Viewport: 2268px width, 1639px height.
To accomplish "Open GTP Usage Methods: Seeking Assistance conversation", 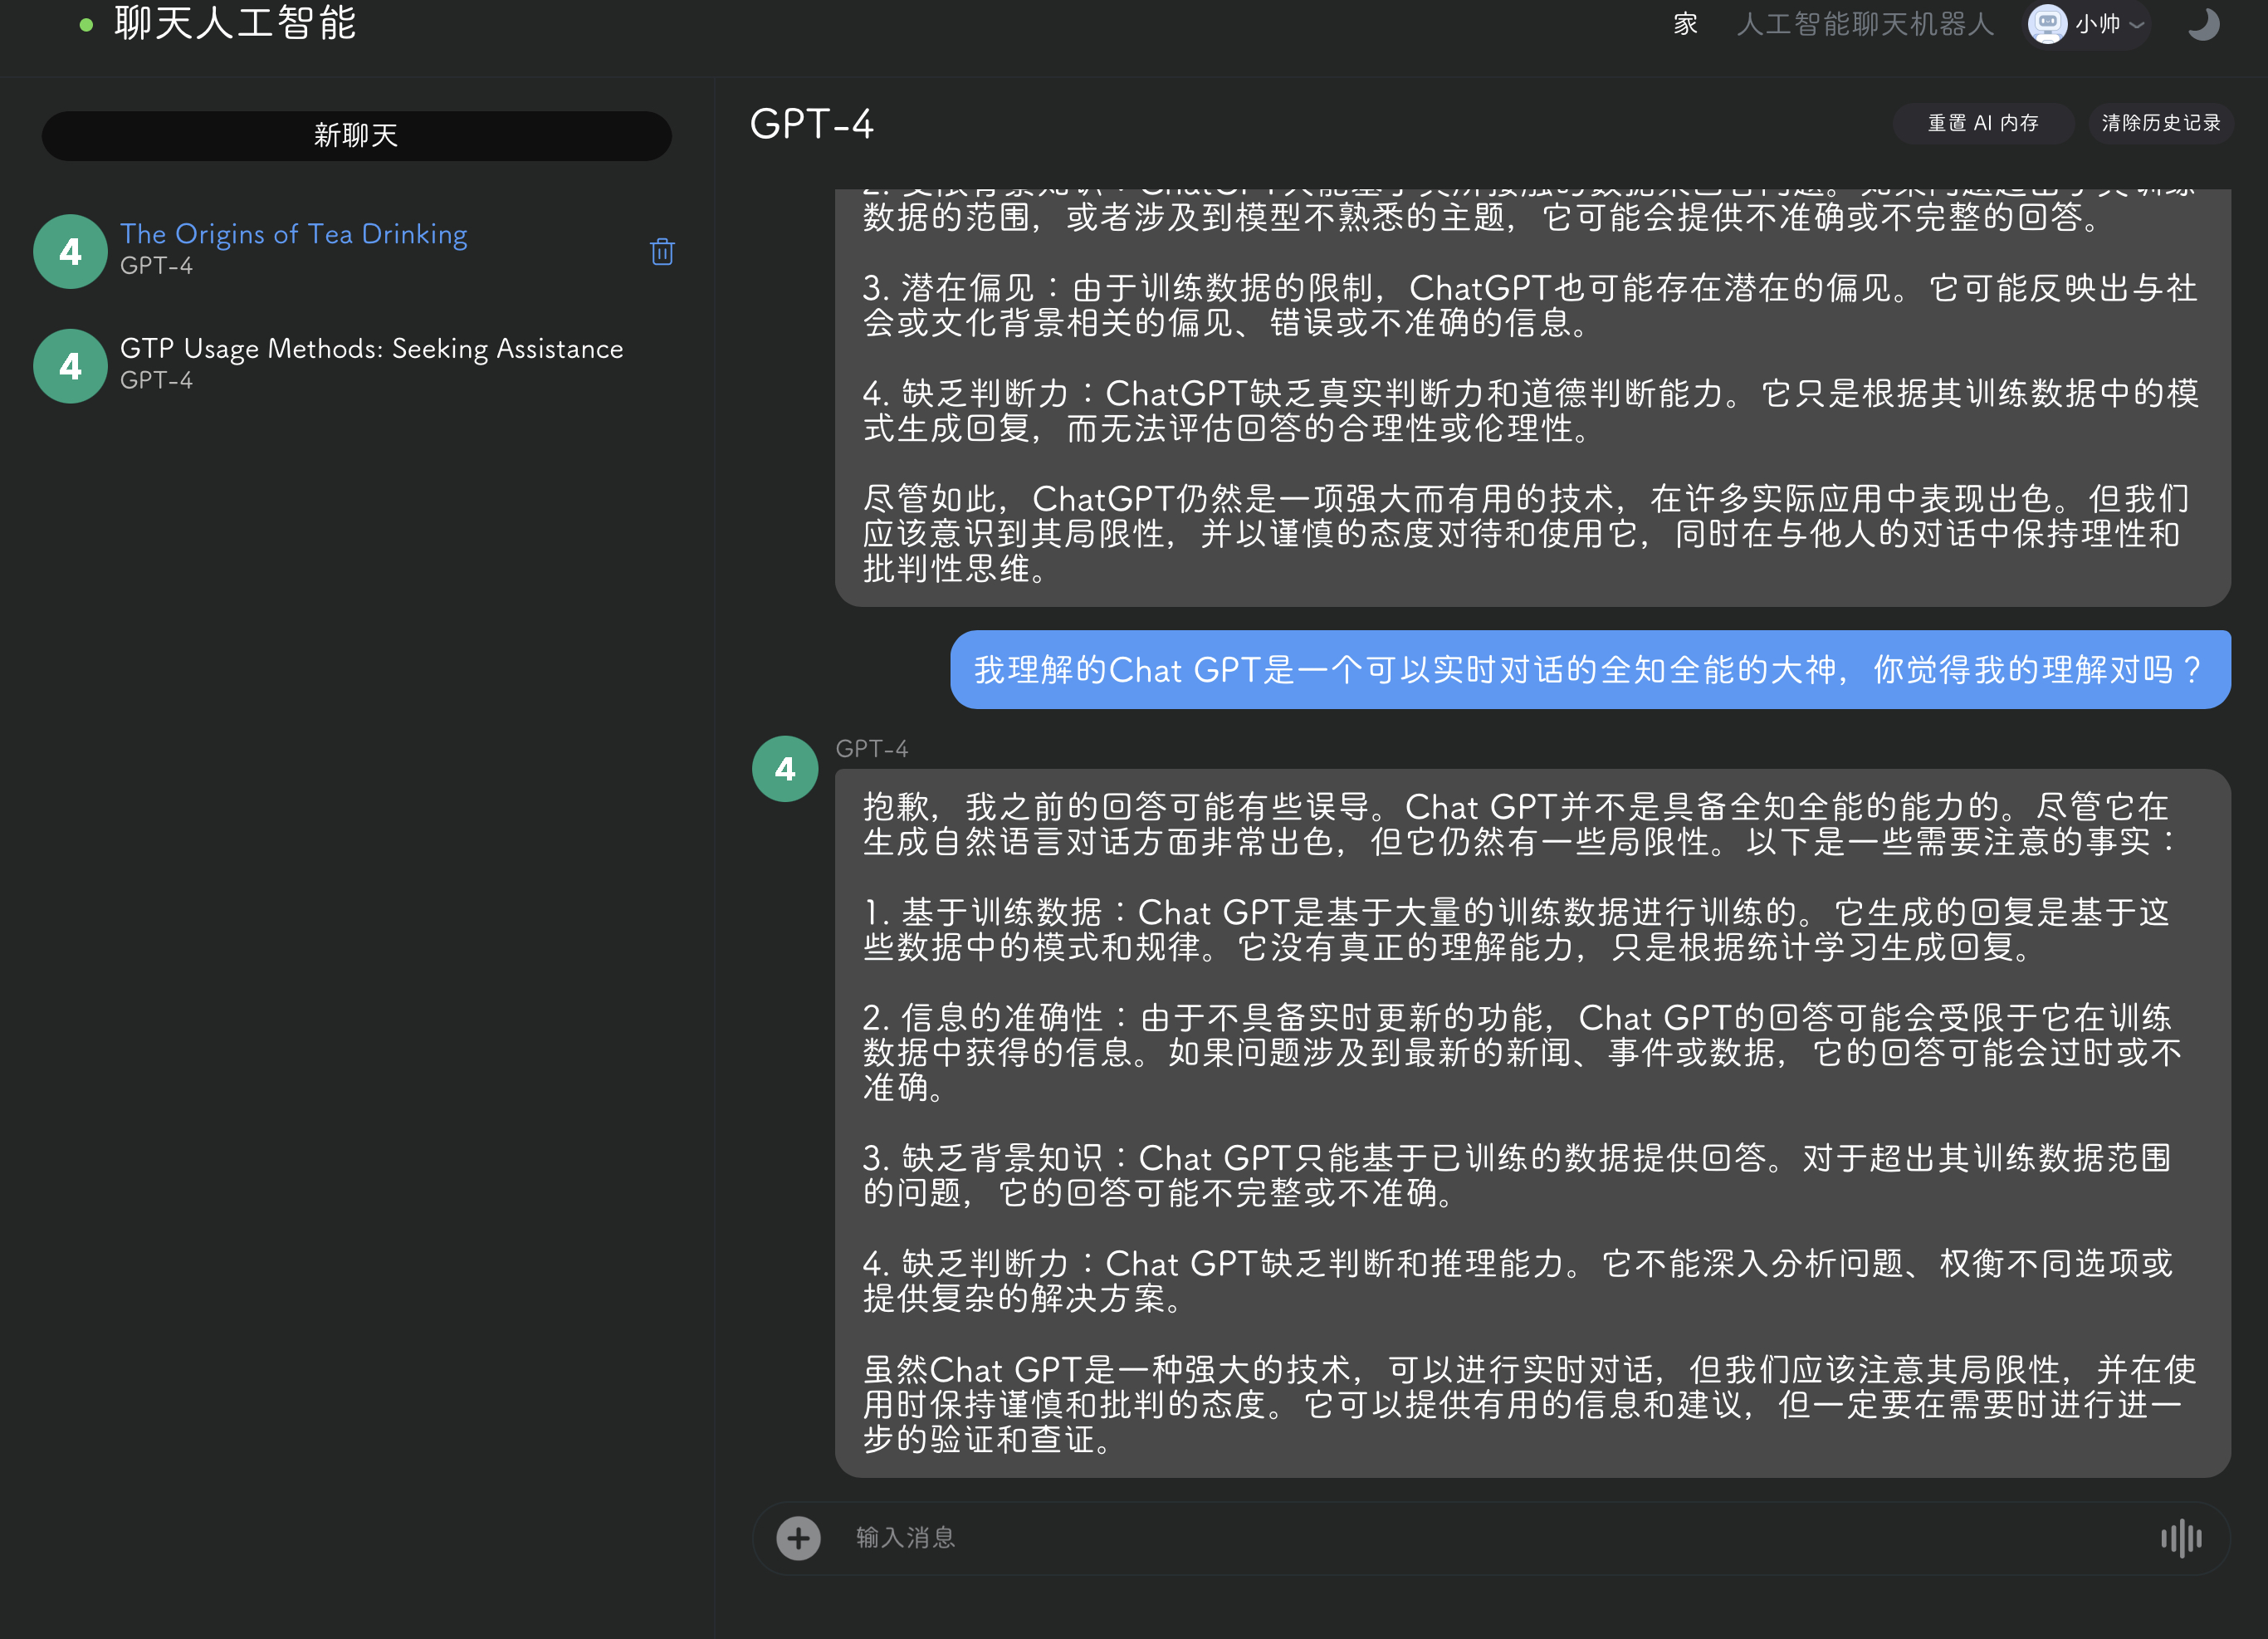I will click(371, 349).
